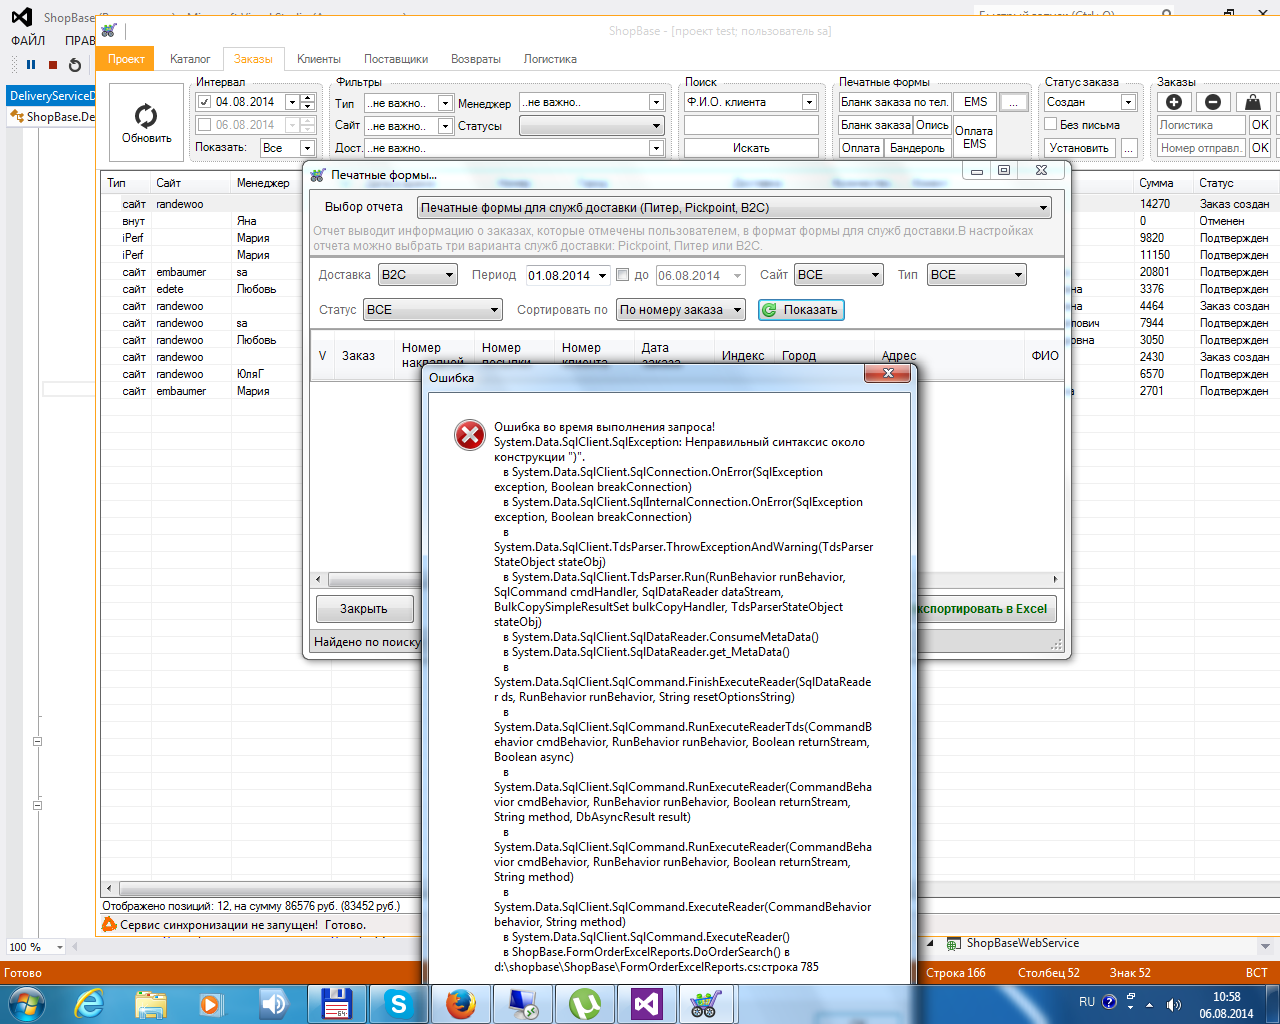Switch to the Клиенты tab
This screenshot has height=1024, width=1280.
[319, 59]
